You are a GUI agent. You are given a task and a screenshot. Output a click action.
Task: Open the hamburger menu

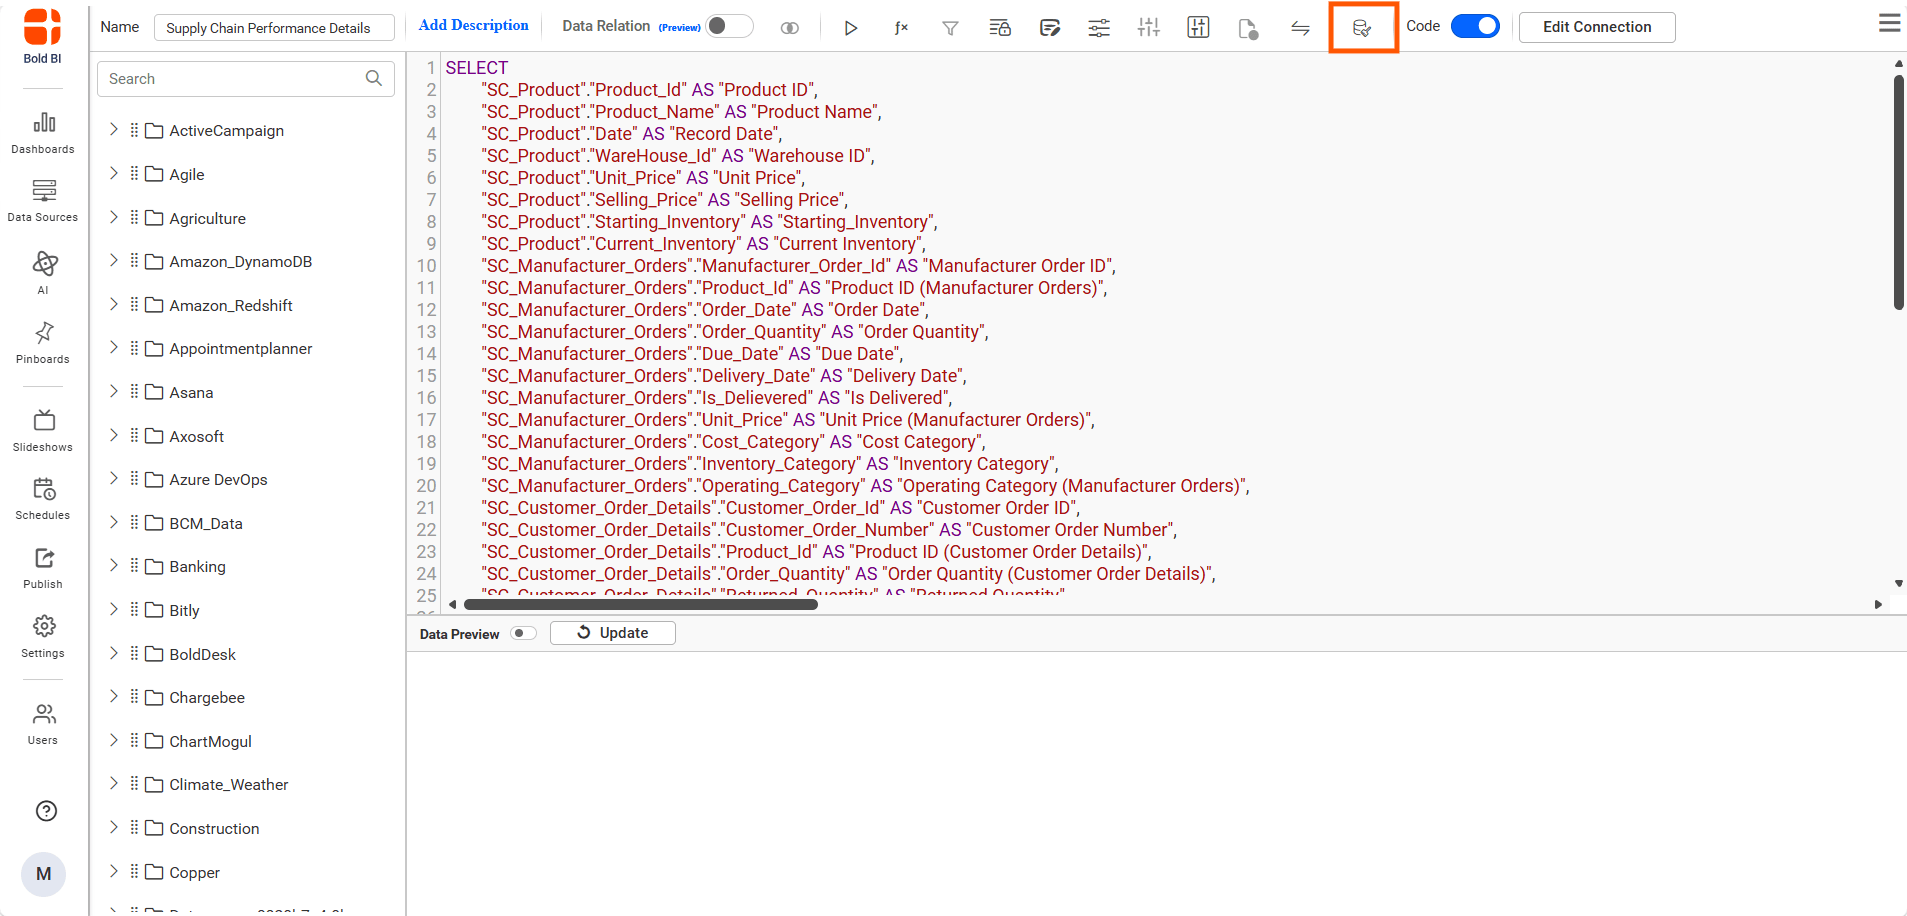[x=1889, y=23]
